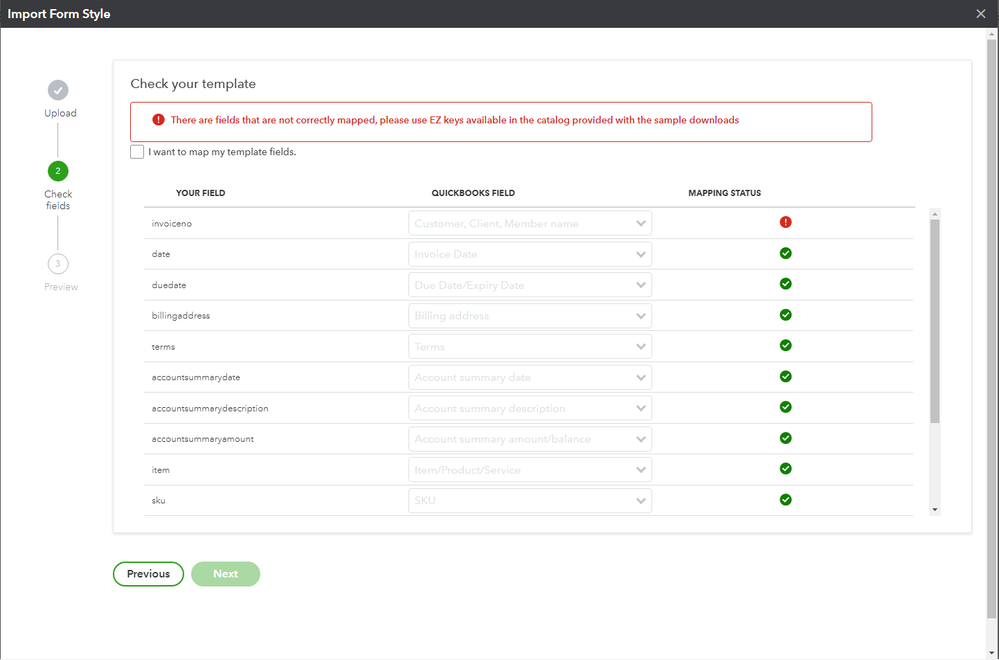999x660 pixels.
Task: Go to step 2 Check fields
Action: (x=58, y=171)
